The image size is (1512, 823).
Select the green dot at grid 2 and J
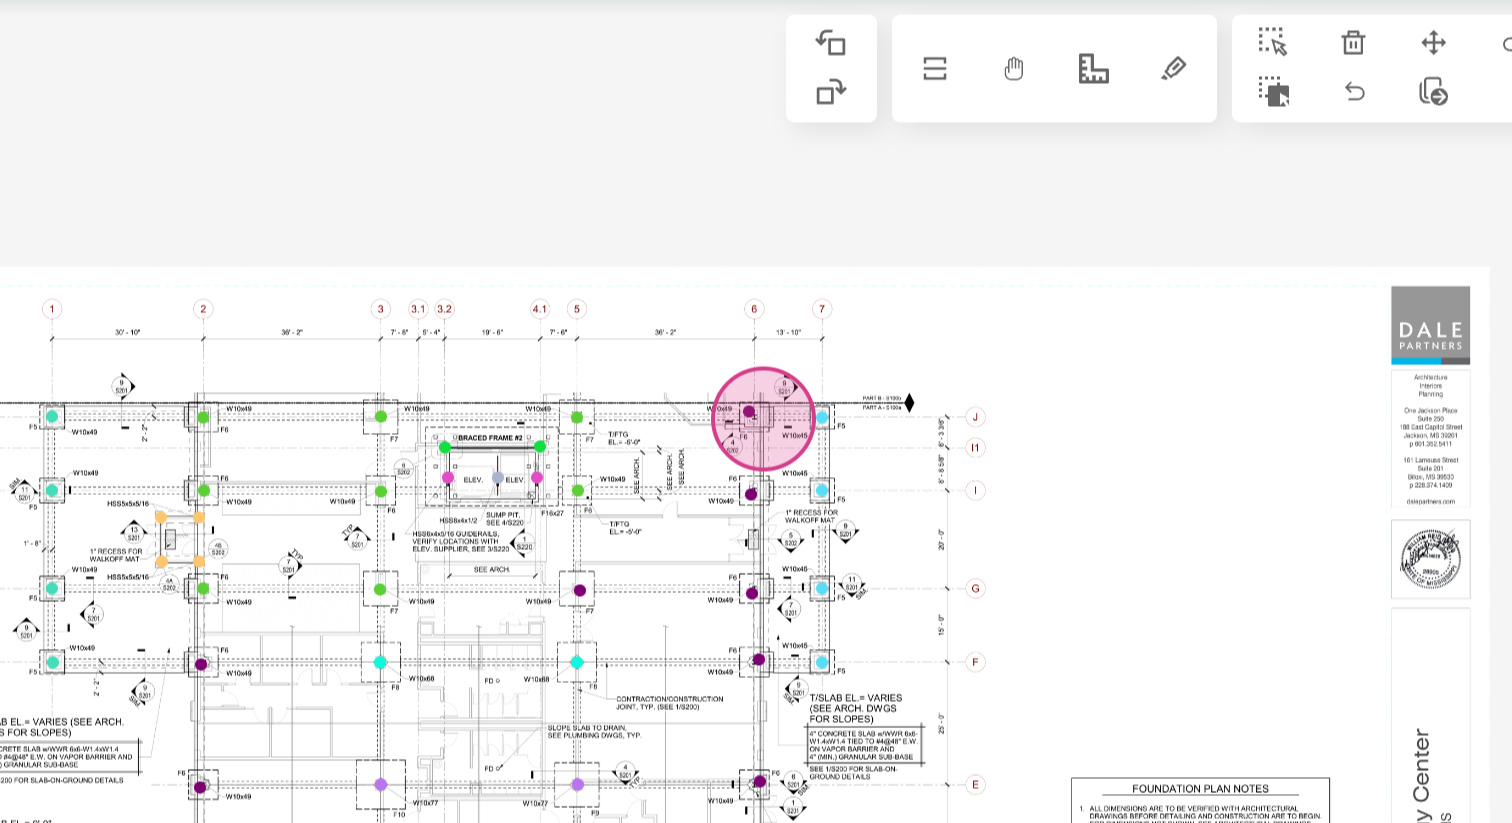coord(203,417)
